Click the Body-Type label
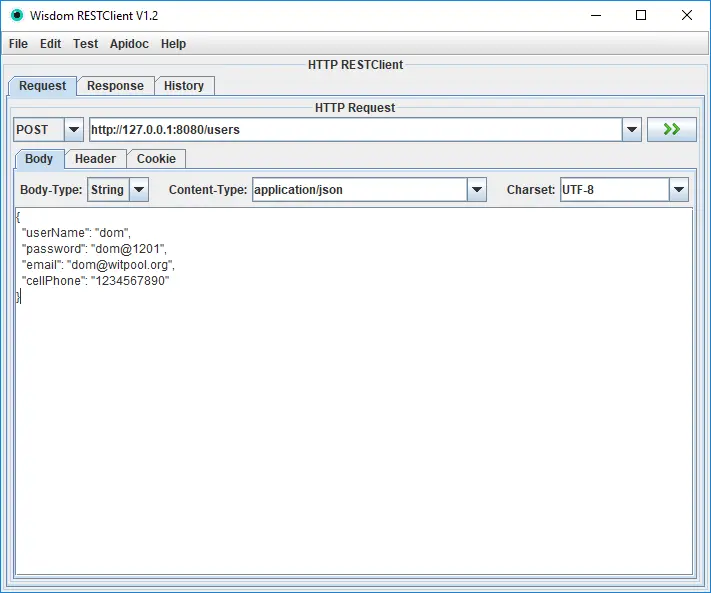This screenshot has width=711, height=593. (x=51, y=190)
